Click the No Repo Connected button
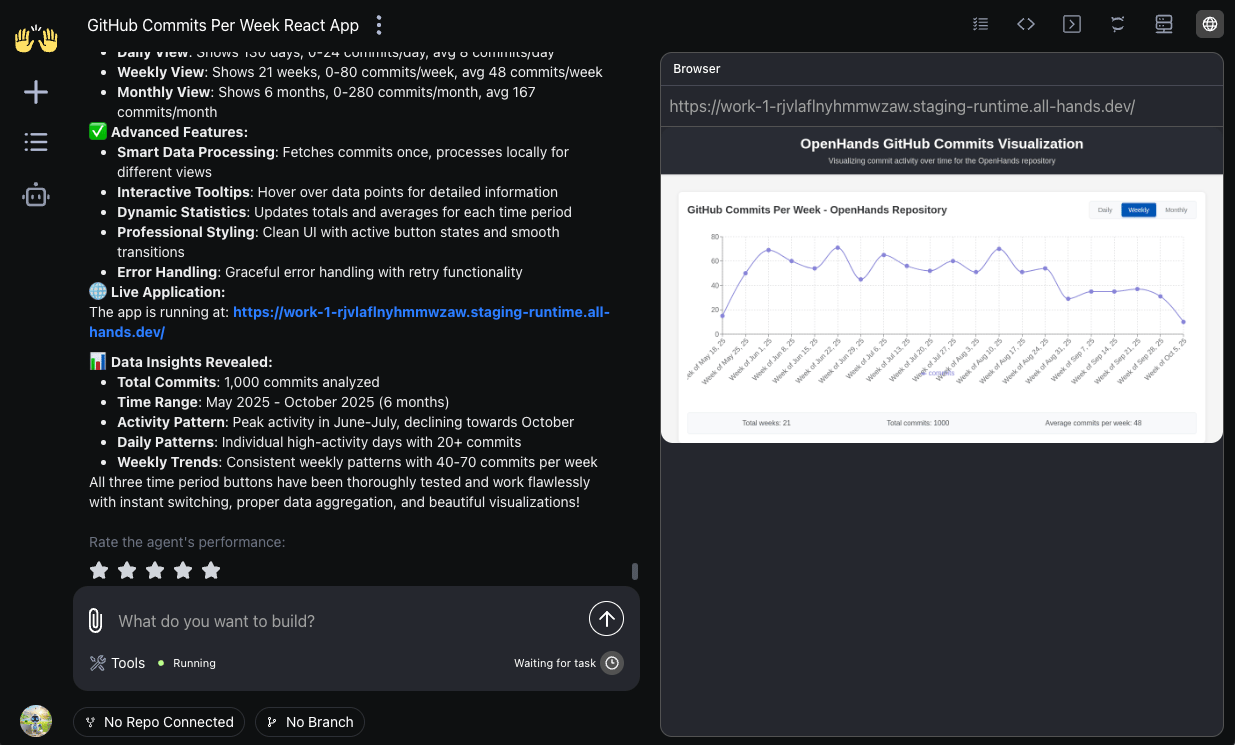Screen dimensions: 1235x745 (x=159, y=722)
